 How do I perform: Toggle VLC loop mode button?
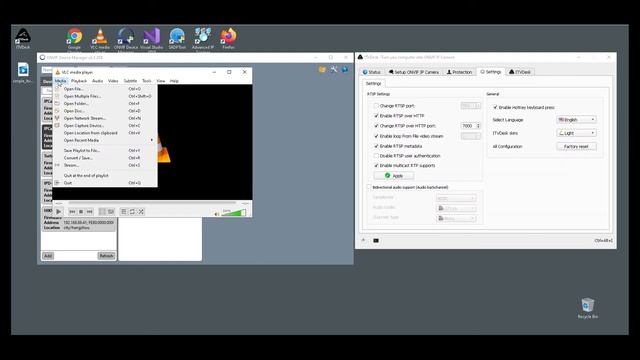click(132, 211)
